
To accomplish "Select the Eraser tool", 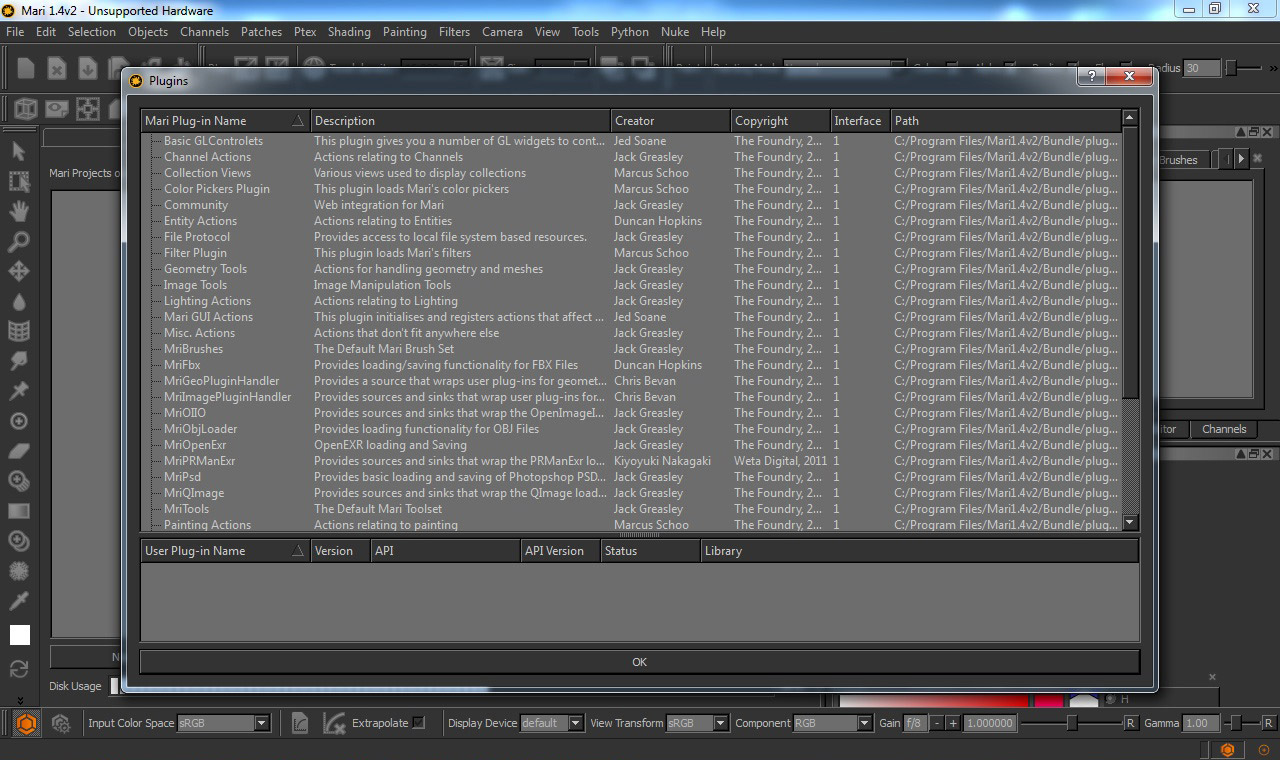I will [x=18, y=451].
